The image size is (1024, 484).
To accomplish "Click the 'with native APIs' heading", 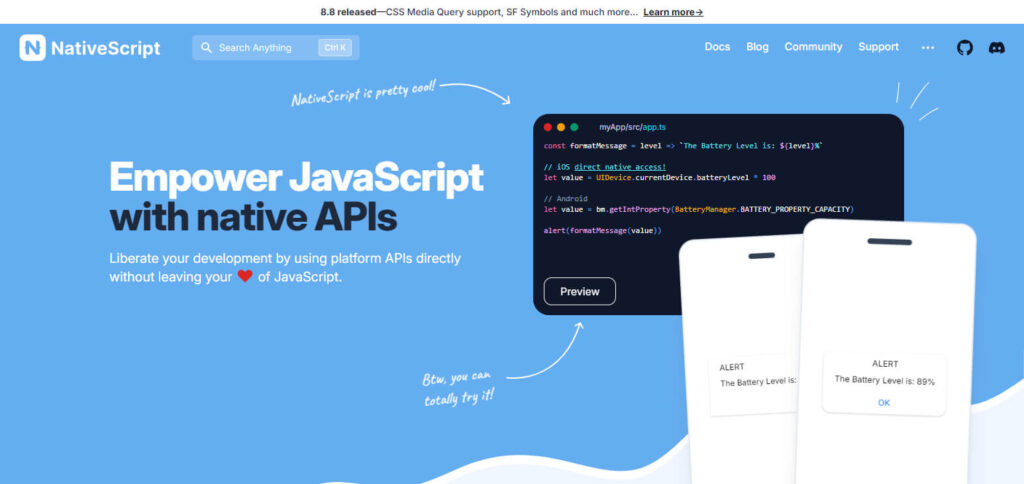I will (253, 218).
